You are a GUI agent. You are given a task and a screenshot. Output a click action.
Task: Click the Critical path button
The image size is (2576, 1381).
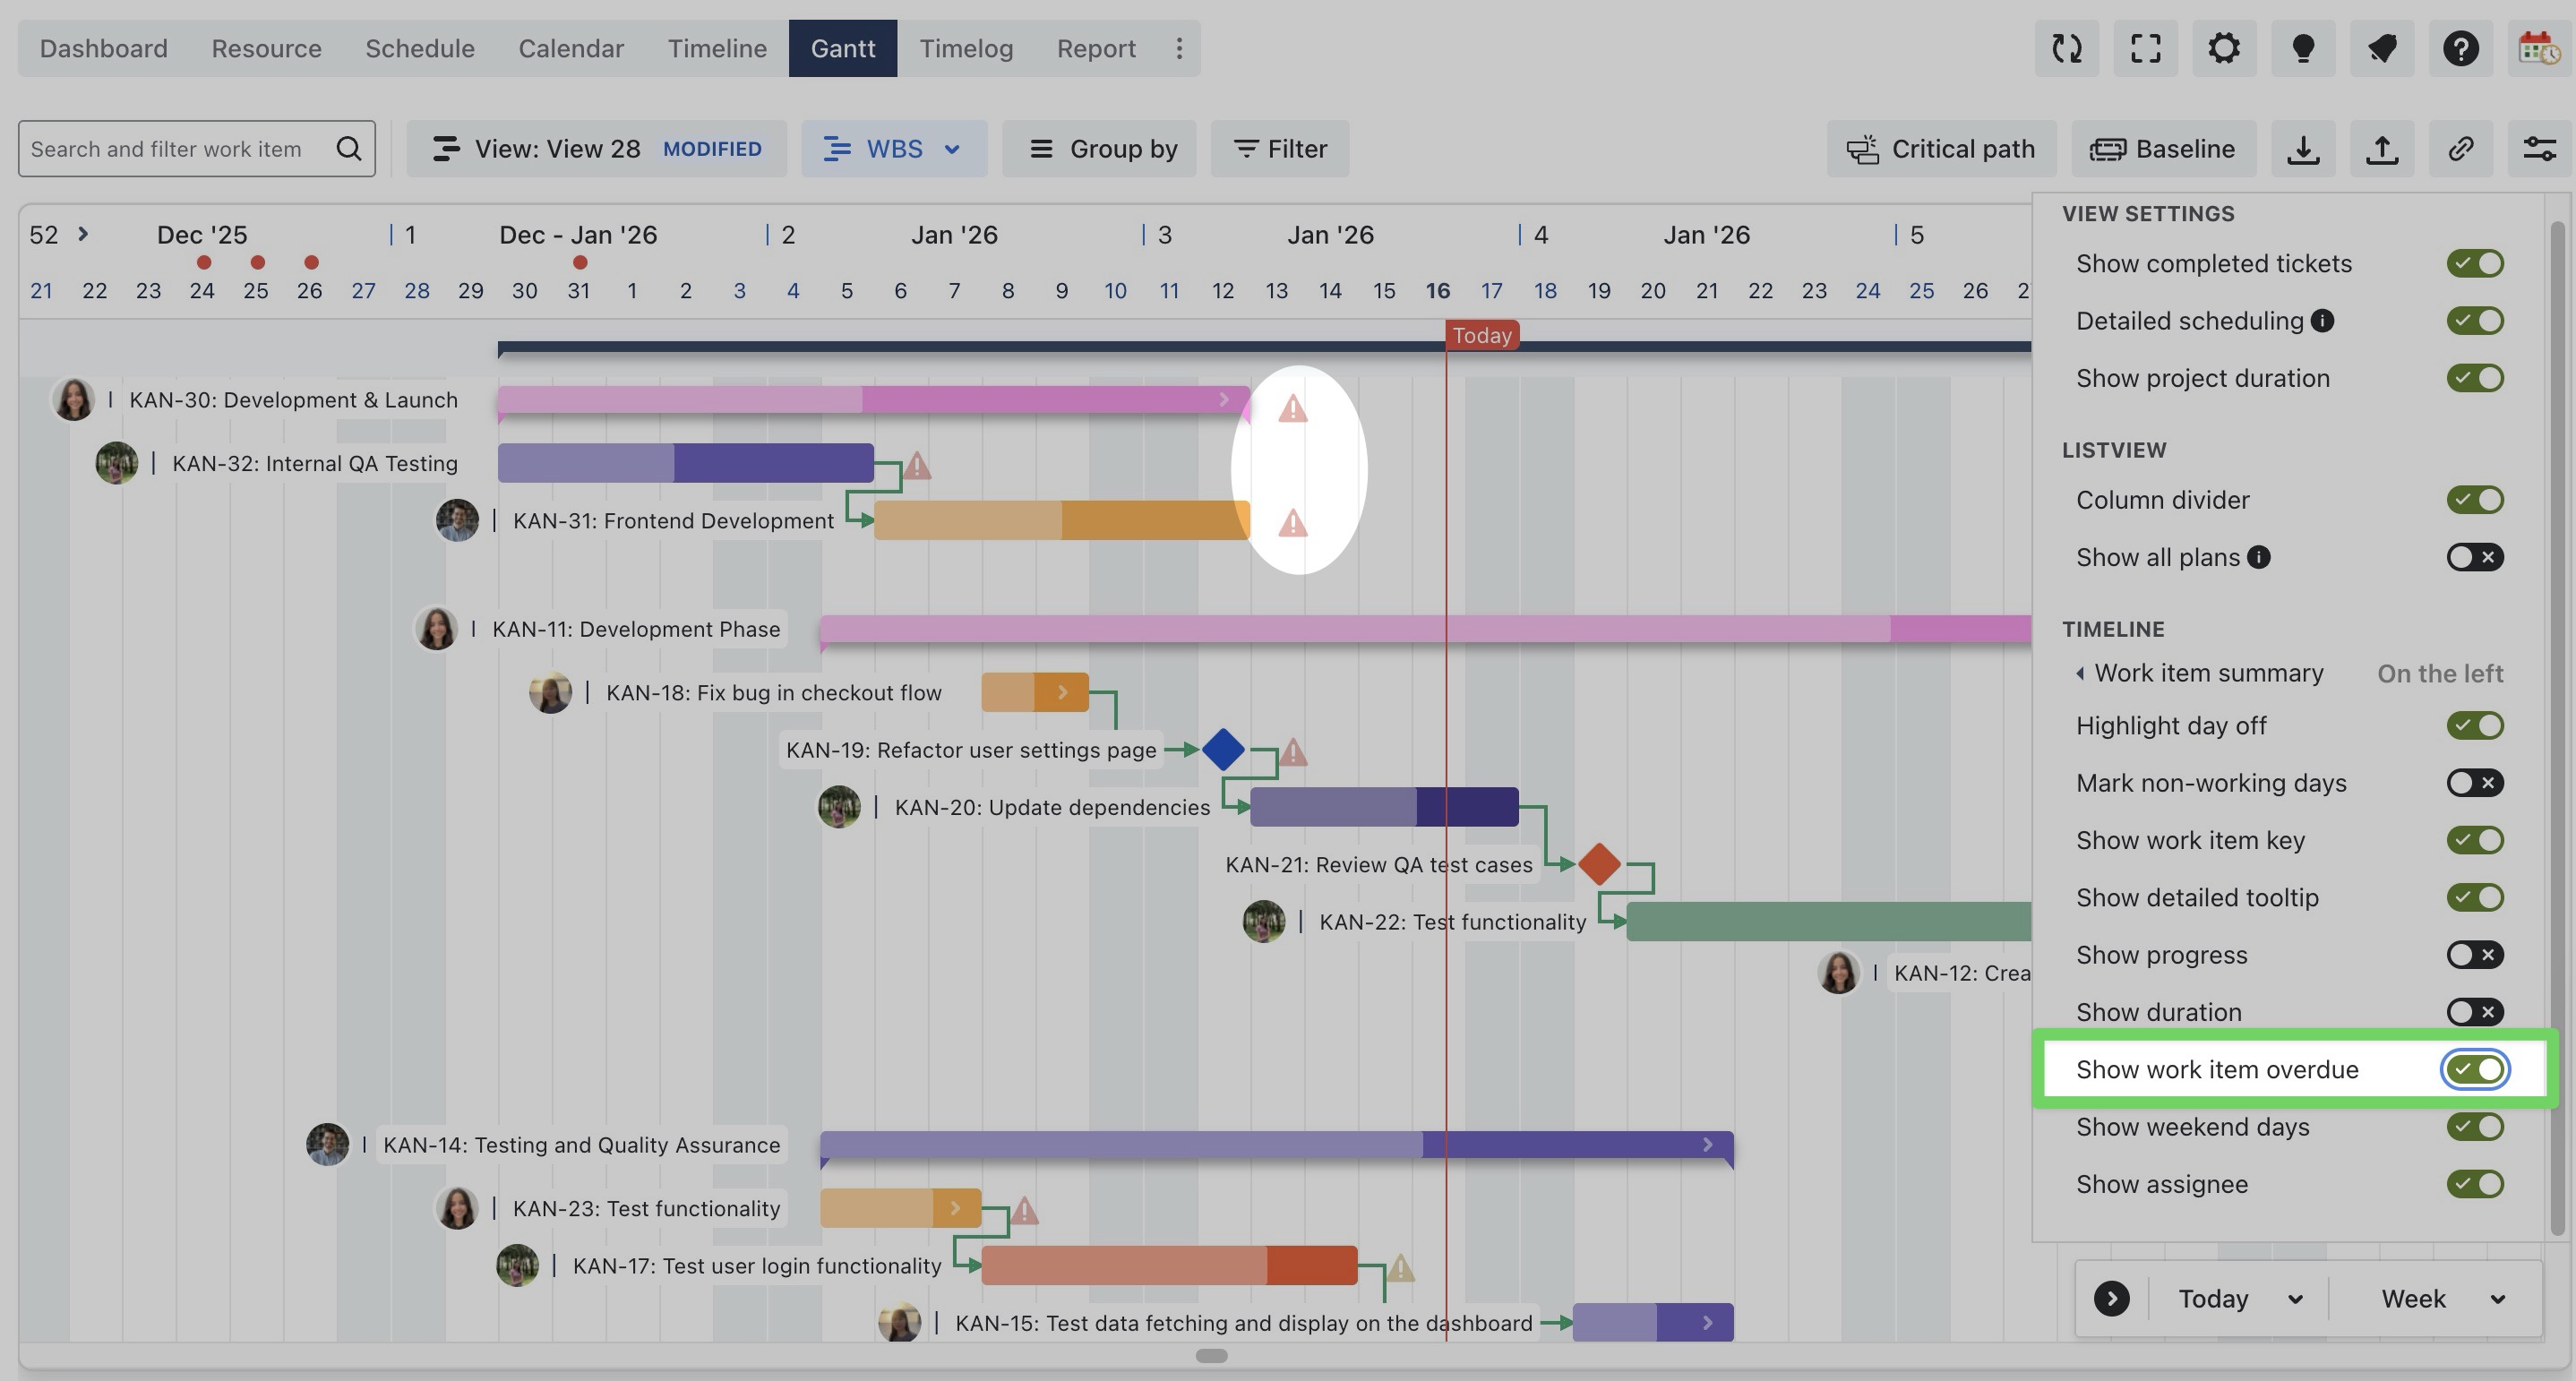tap(1940, 149)
